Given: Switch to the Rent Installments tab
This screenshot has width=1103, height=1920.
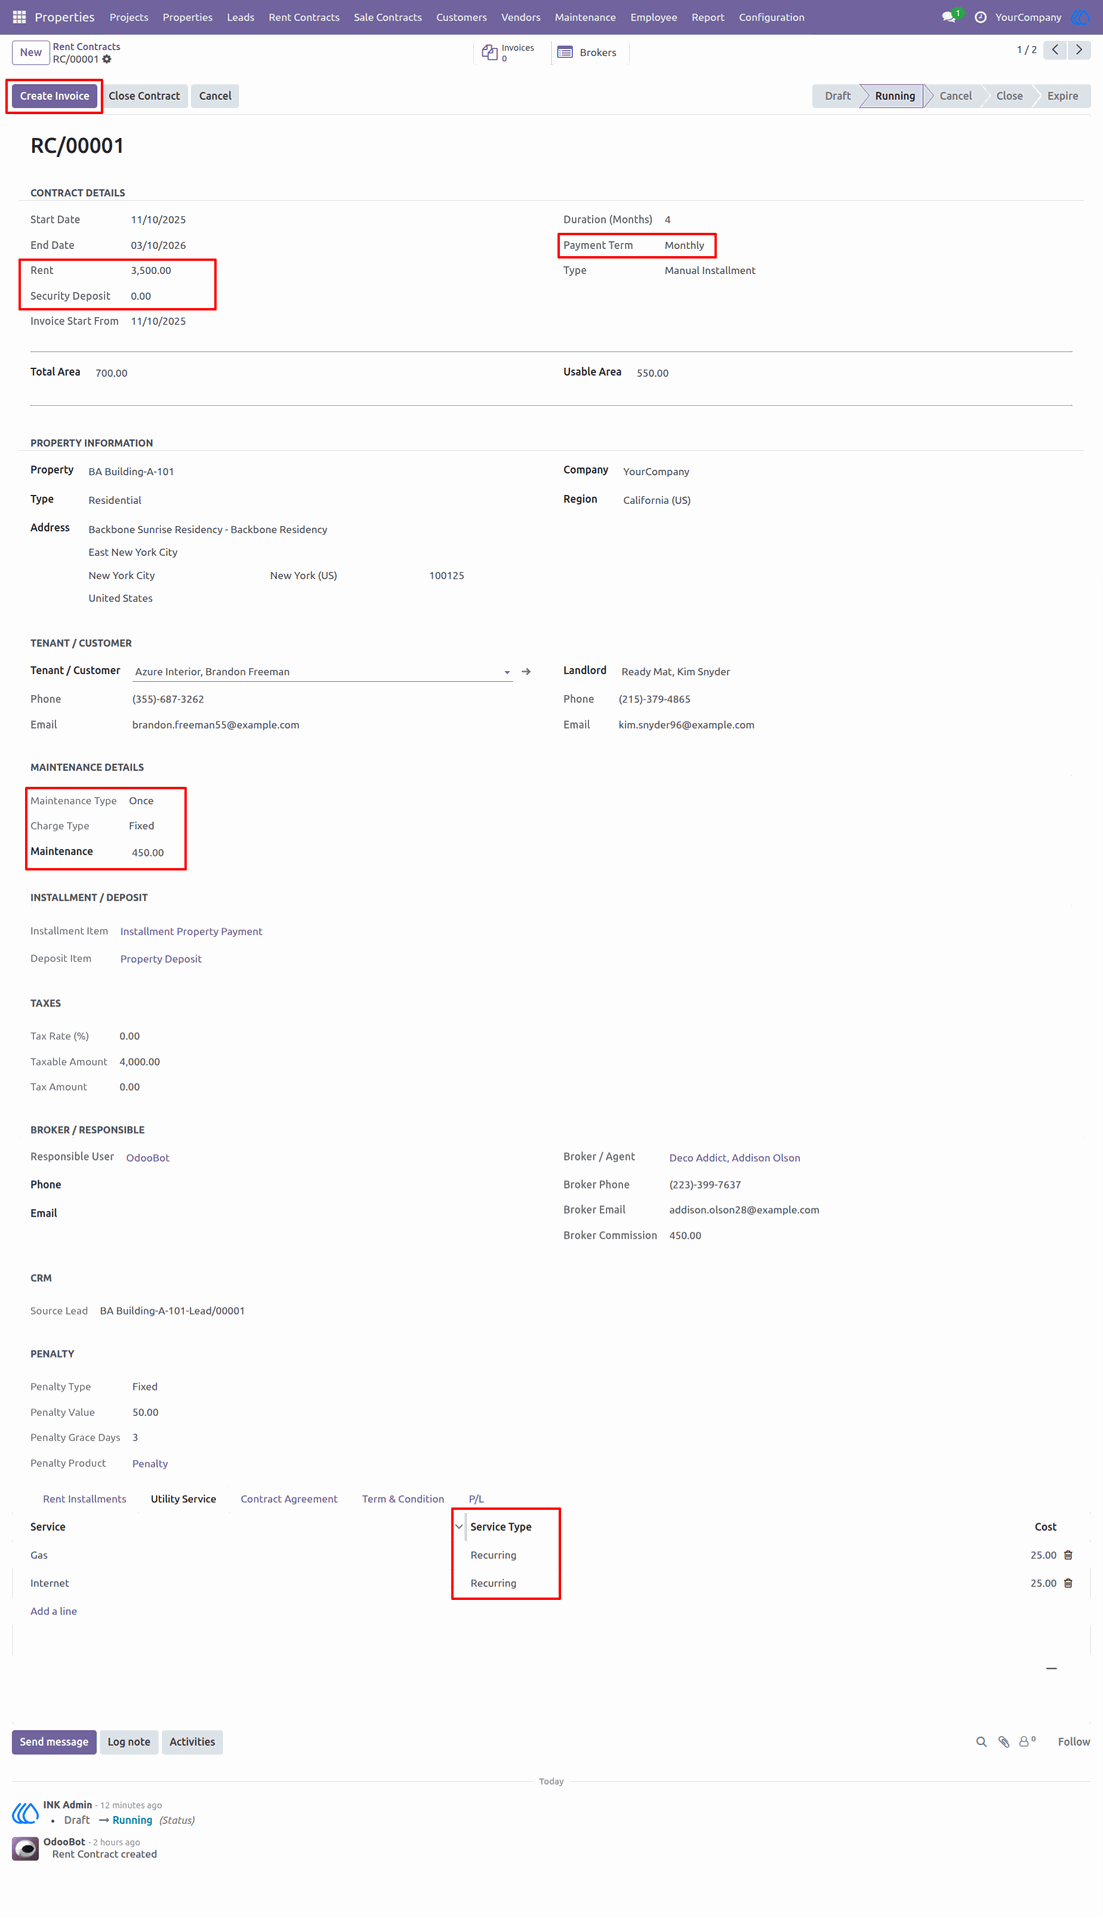Looking at the screenshot, I should (84, 1499).
